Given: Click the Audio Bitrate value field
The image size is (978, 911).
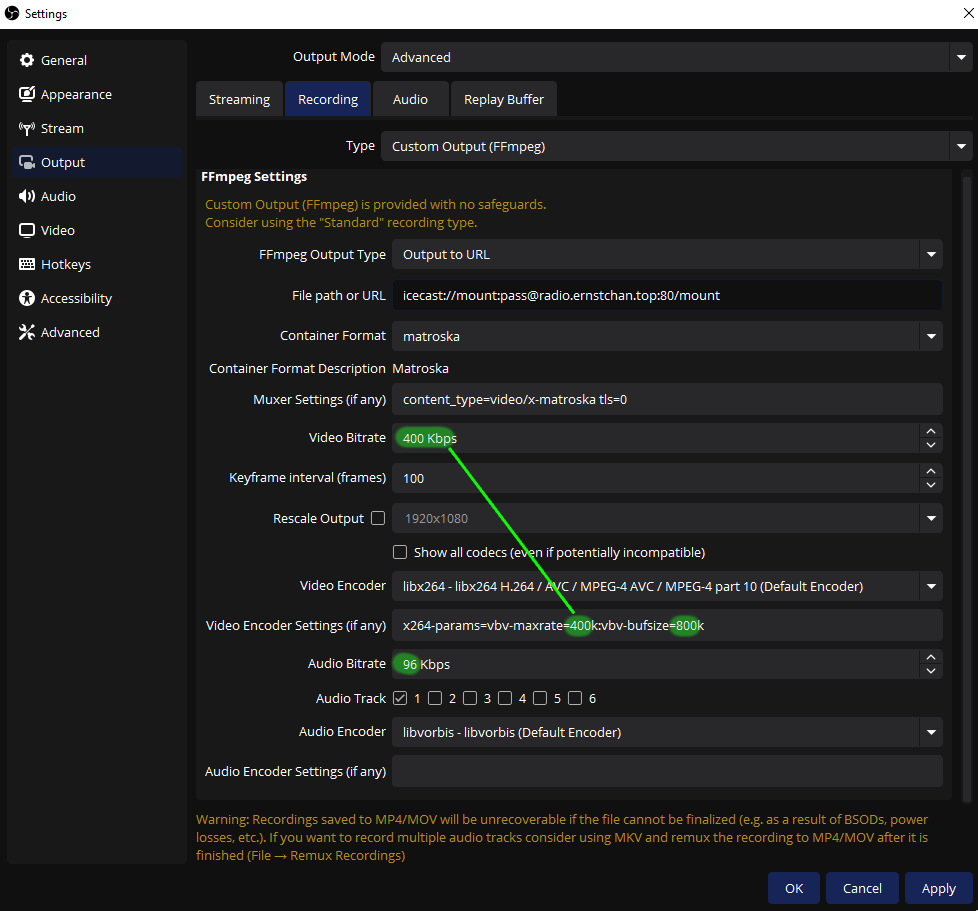Looking at the screenshot, I should click(x=656, y=664).
